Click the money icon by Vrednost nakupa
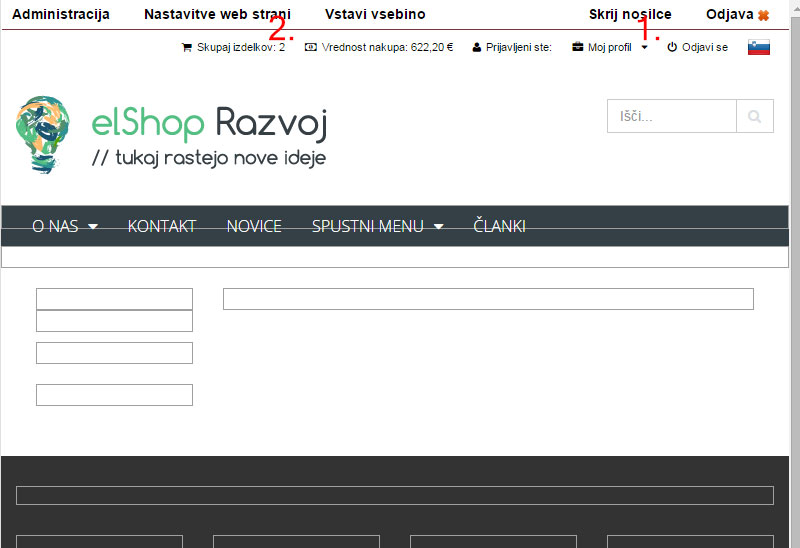The width and height of the screenshot is (800, 548). point(311,47)
